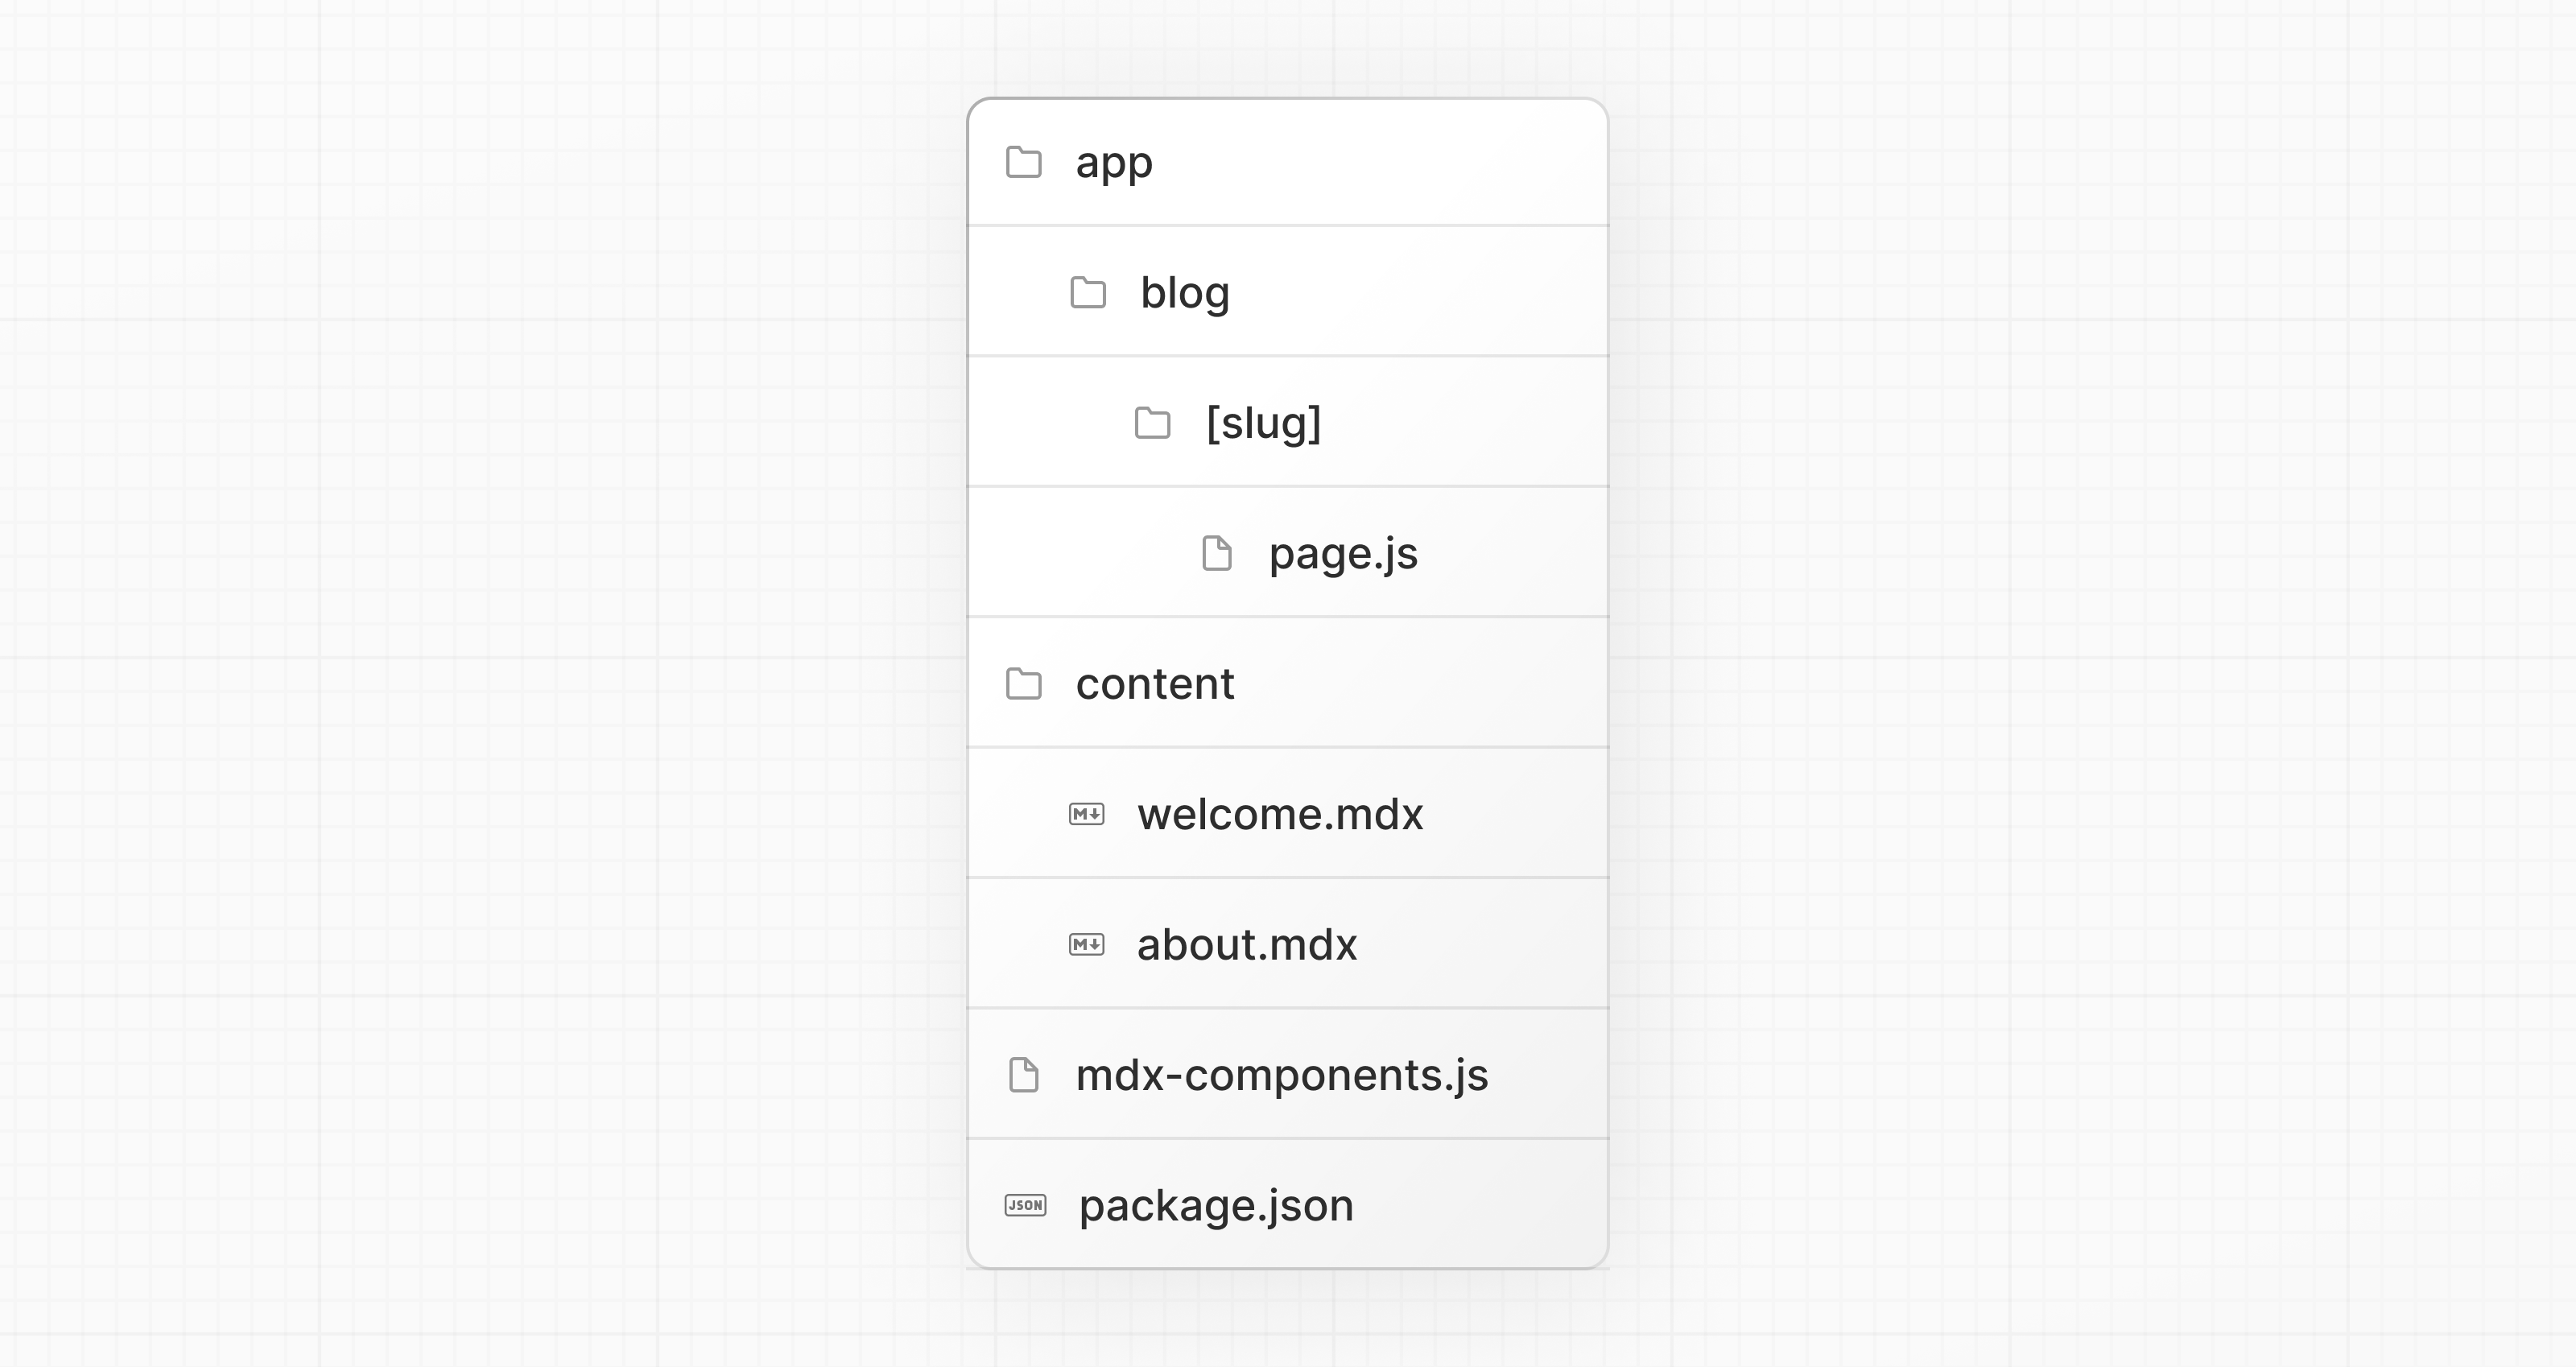The image size is (2576, 1367).
Task: Open the about.mdx file
Action: point(1247,944)
